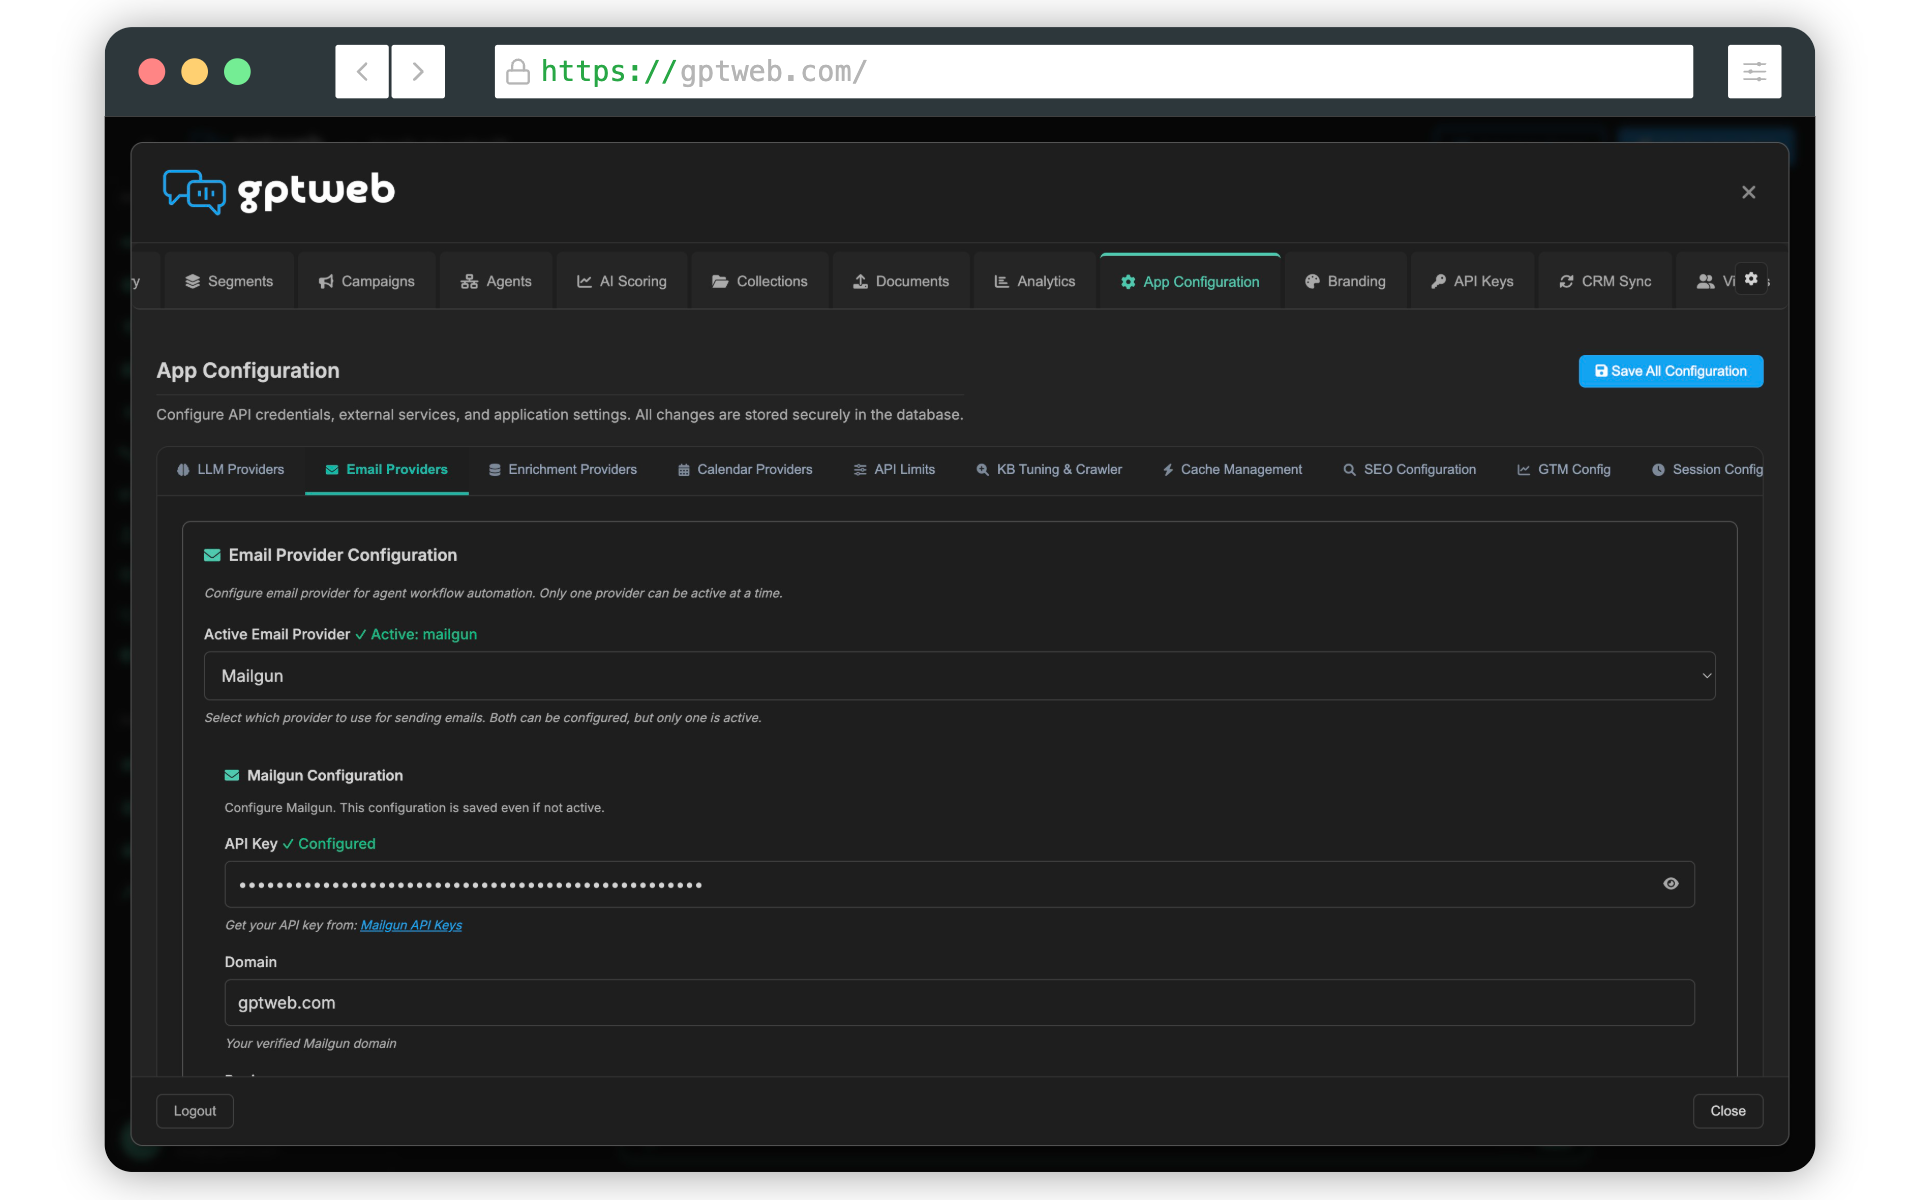
Task: Click the Agents robot icon
Action: pos(469,282)
